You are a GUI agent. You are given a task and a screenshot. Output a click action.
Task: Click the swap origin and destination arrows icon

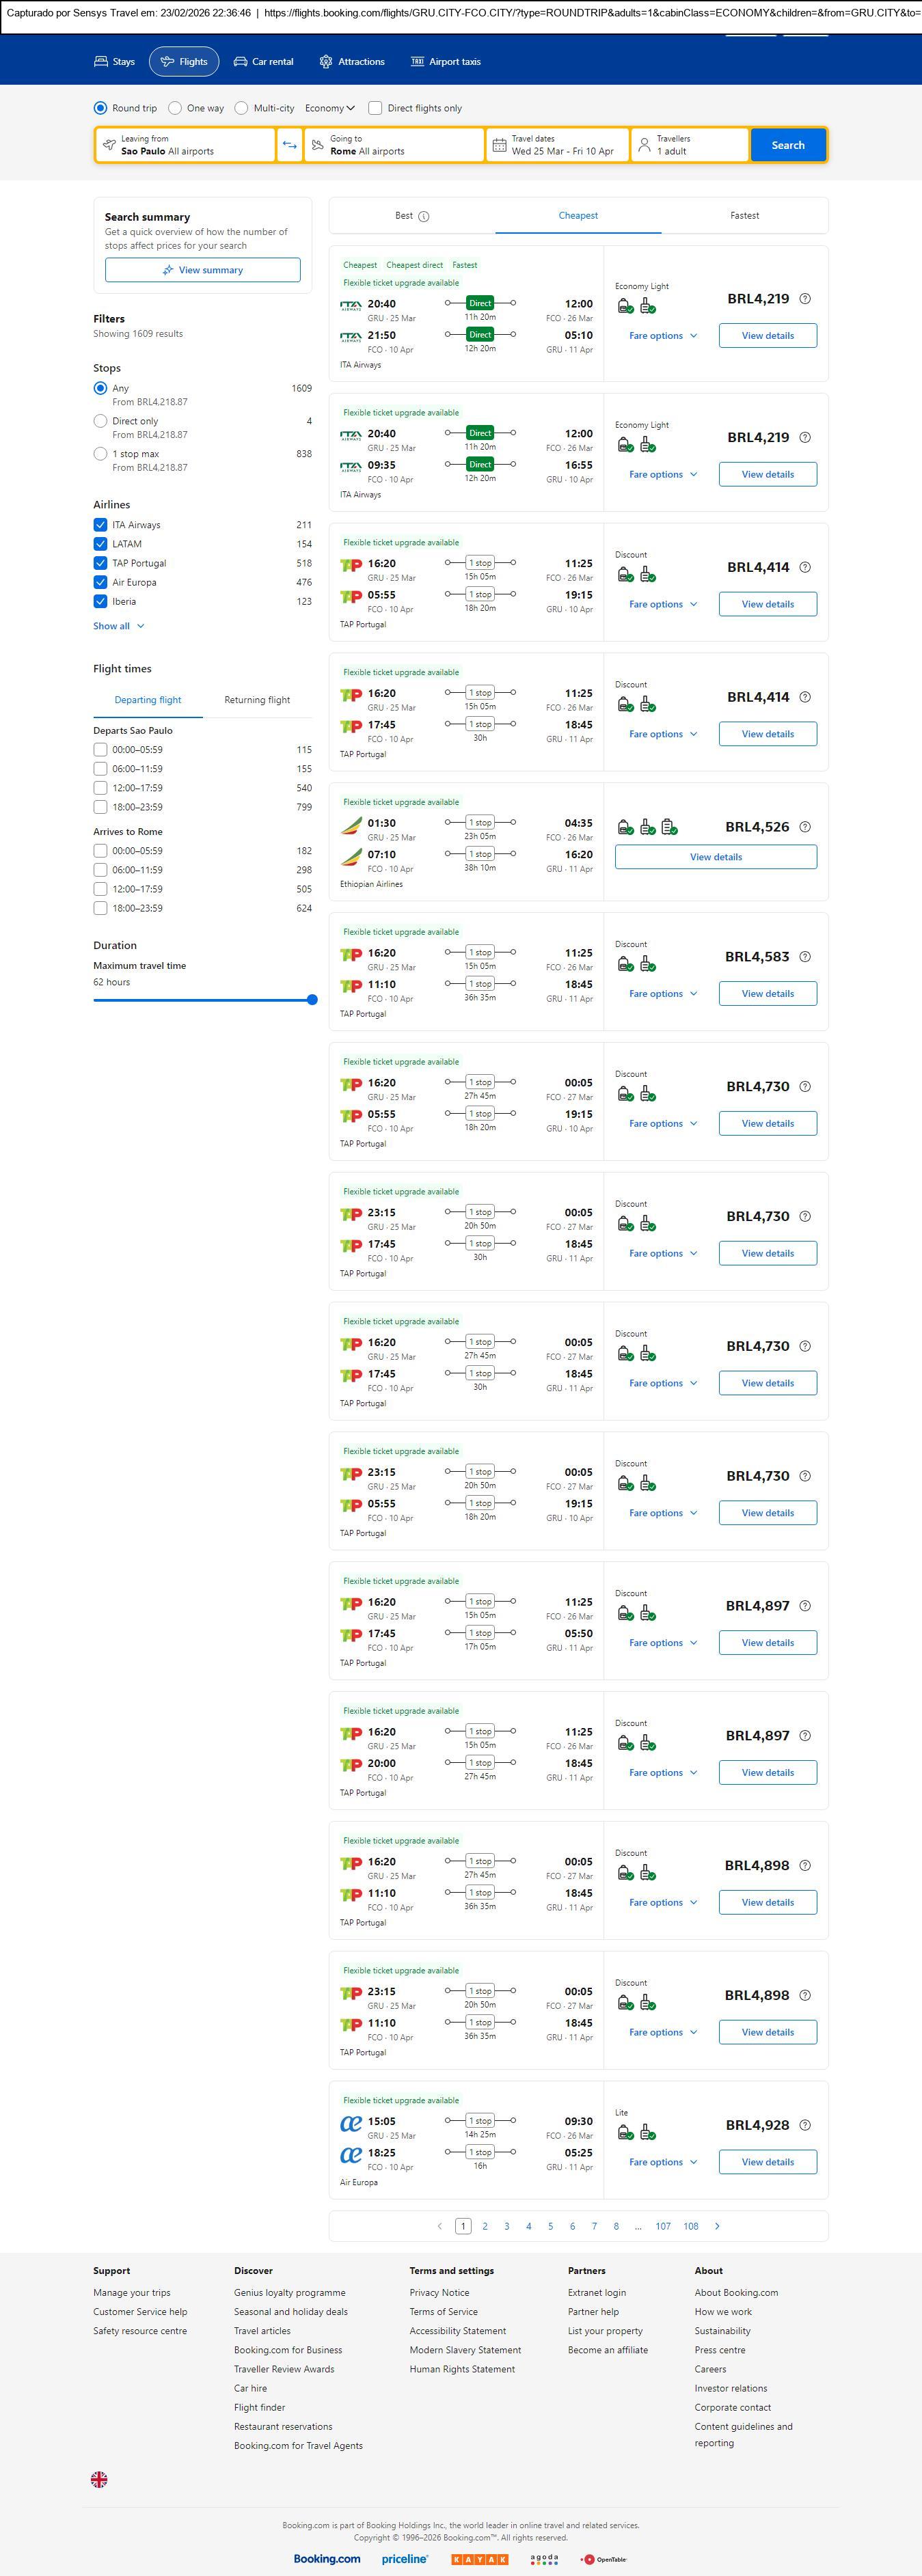289,145
